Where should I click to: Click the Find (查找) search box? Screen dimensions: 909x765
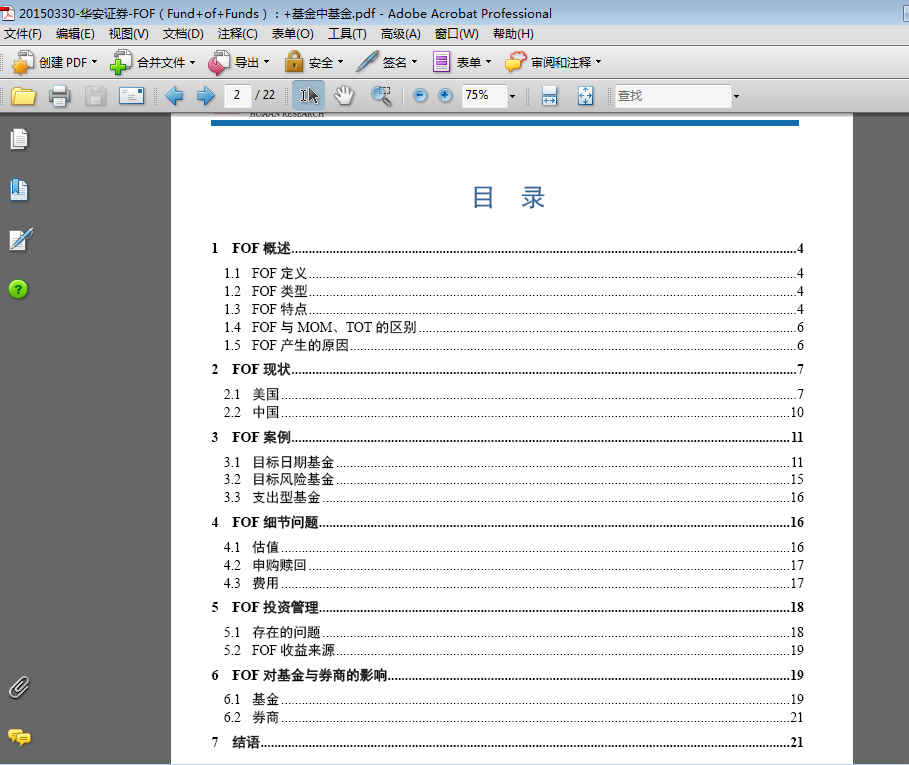(672, 96)
